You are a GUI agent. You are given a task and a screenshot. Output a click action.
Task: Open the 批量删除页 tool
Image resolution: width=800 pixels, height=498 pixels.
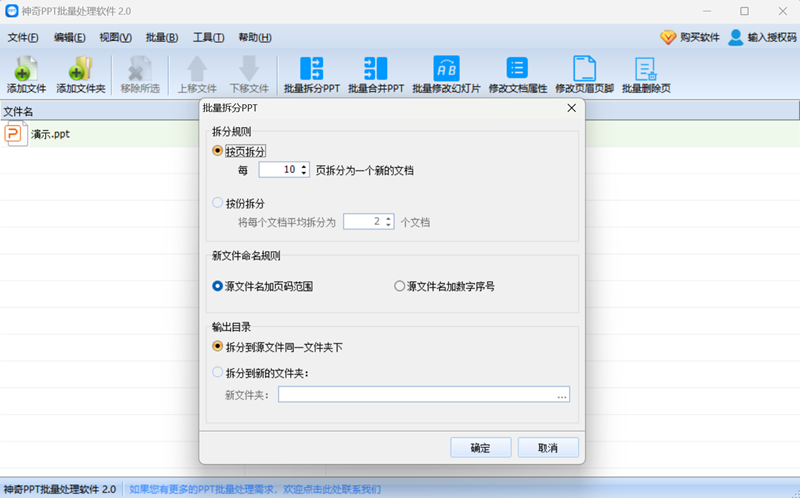coord(646,74)
